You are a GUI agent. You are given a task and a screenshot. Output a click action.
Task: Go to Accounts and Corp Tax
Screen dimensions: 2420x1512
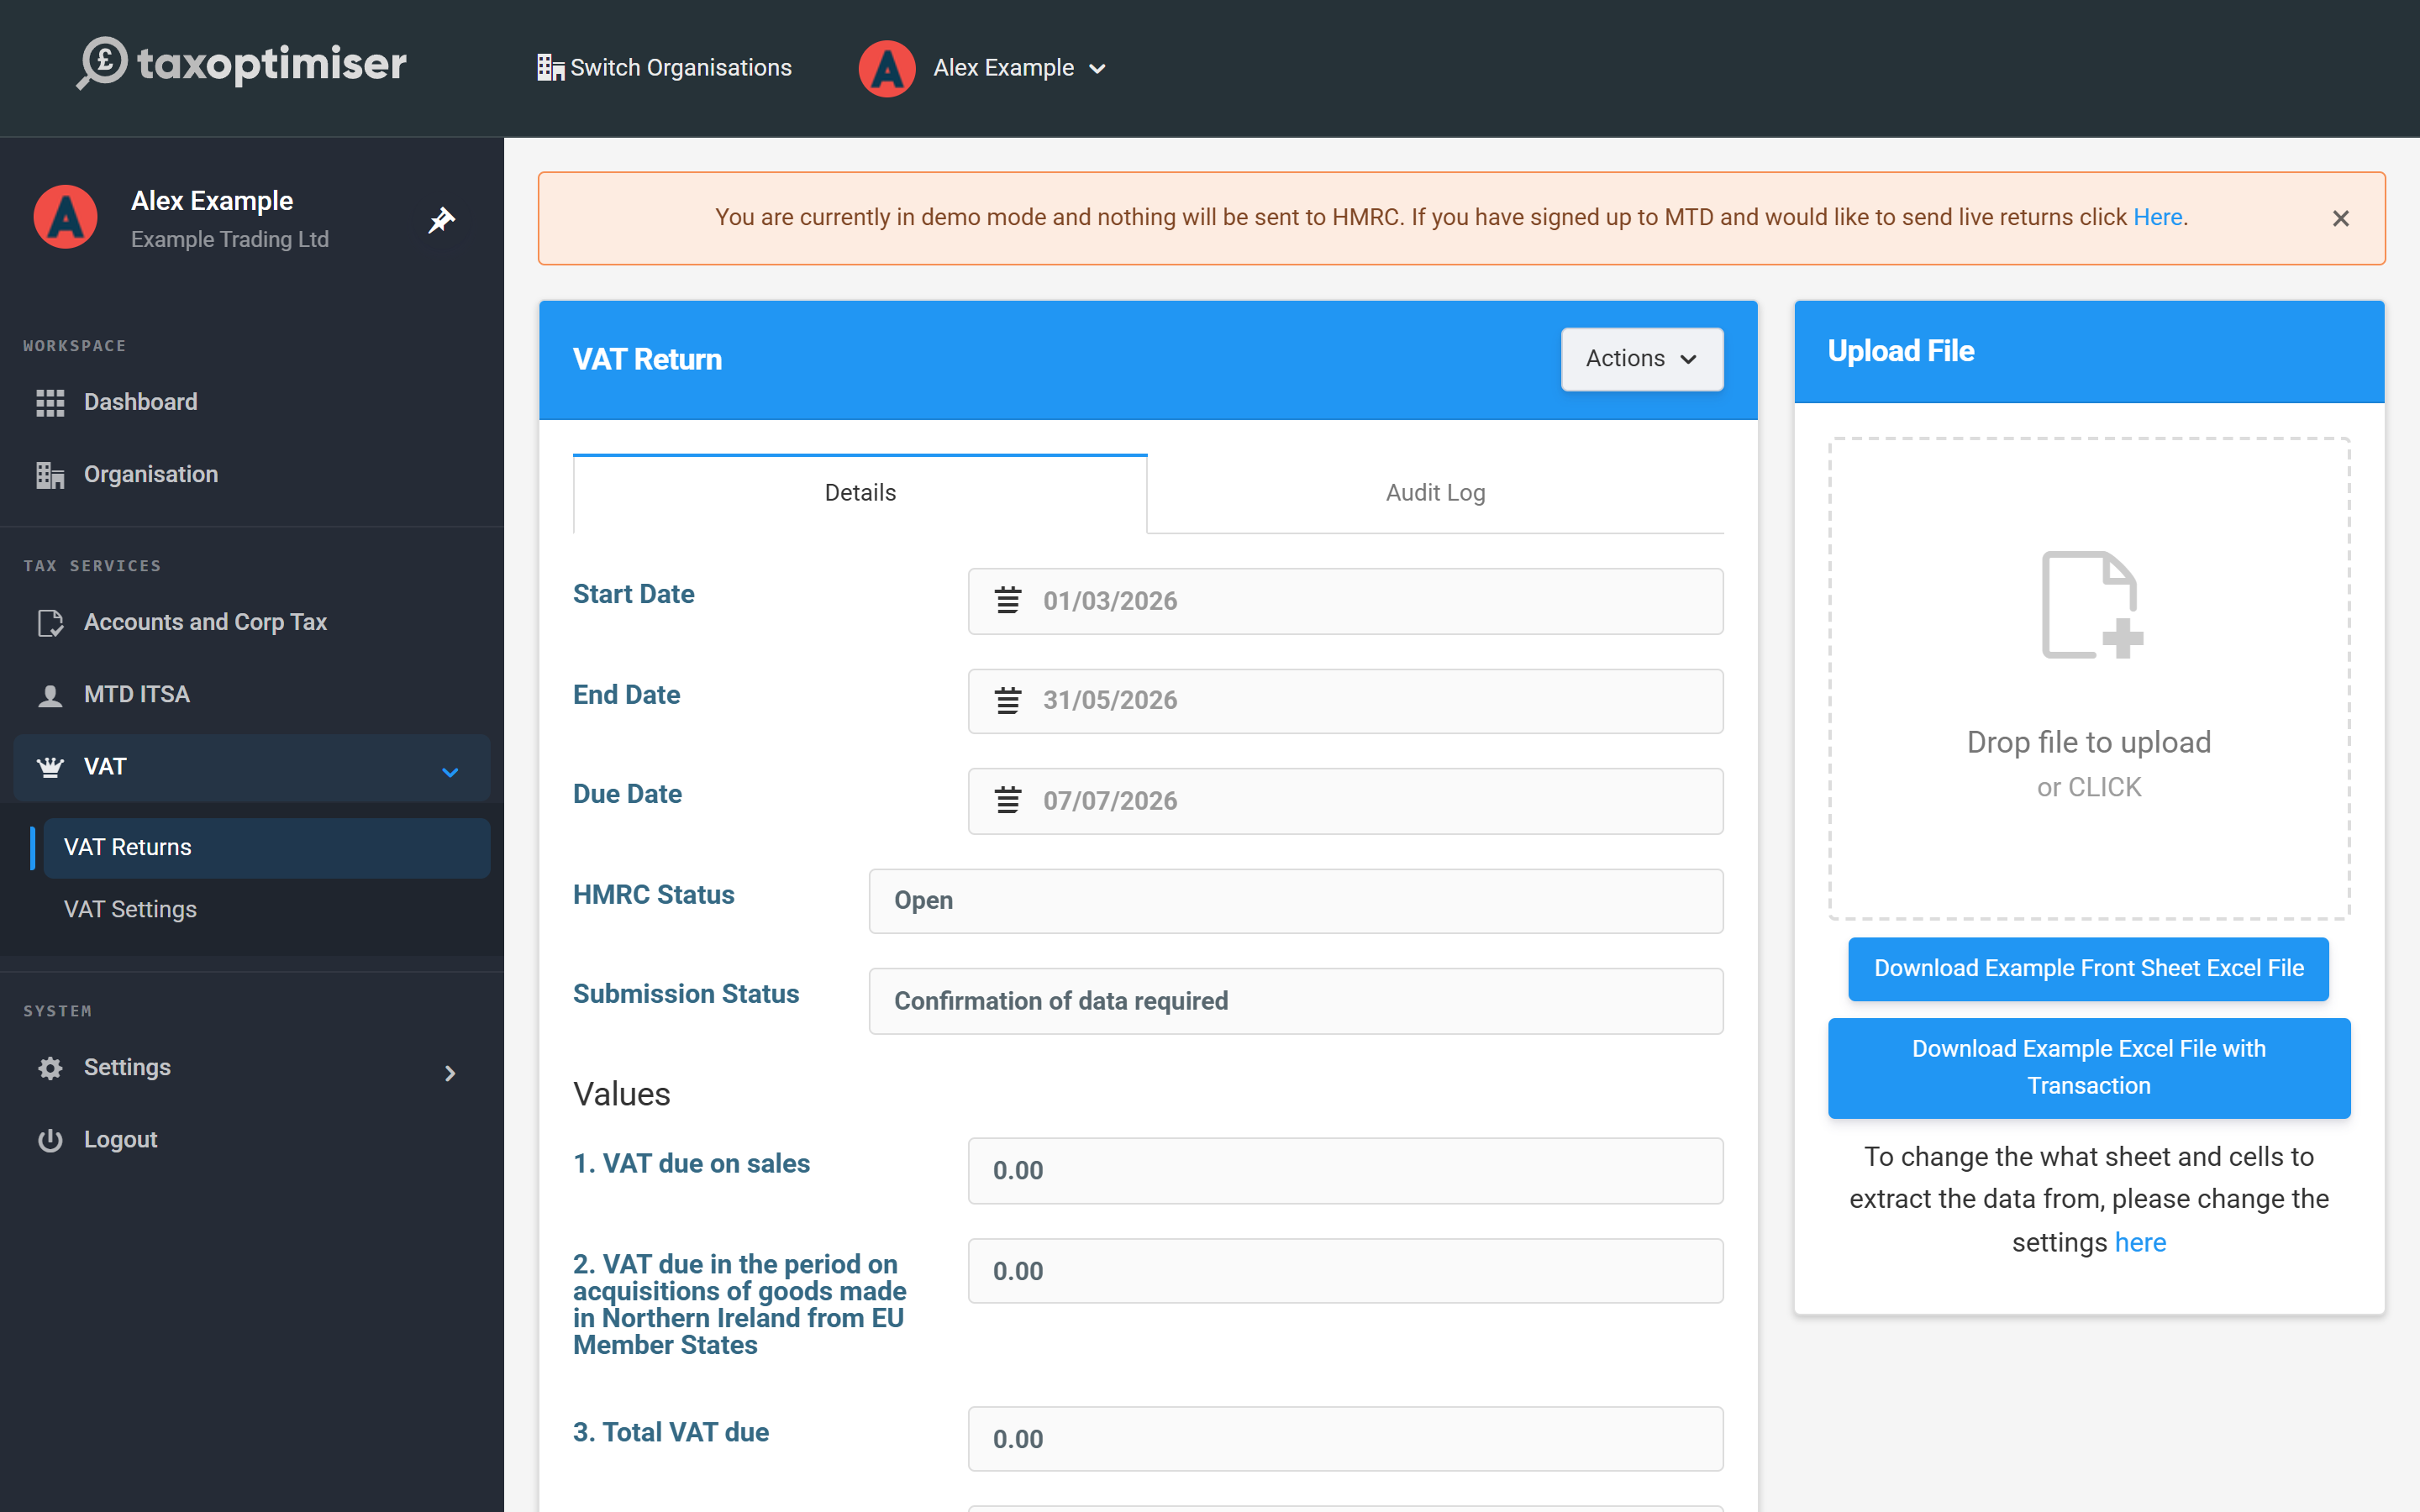[x=252, y=622]
